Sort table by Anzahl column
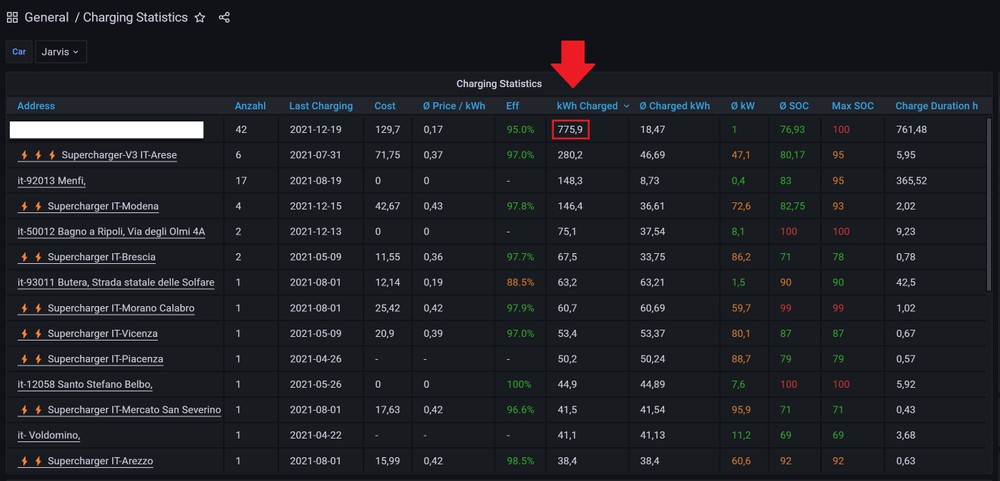Screen dimensions: 1000x481 [x=250, y=106]
